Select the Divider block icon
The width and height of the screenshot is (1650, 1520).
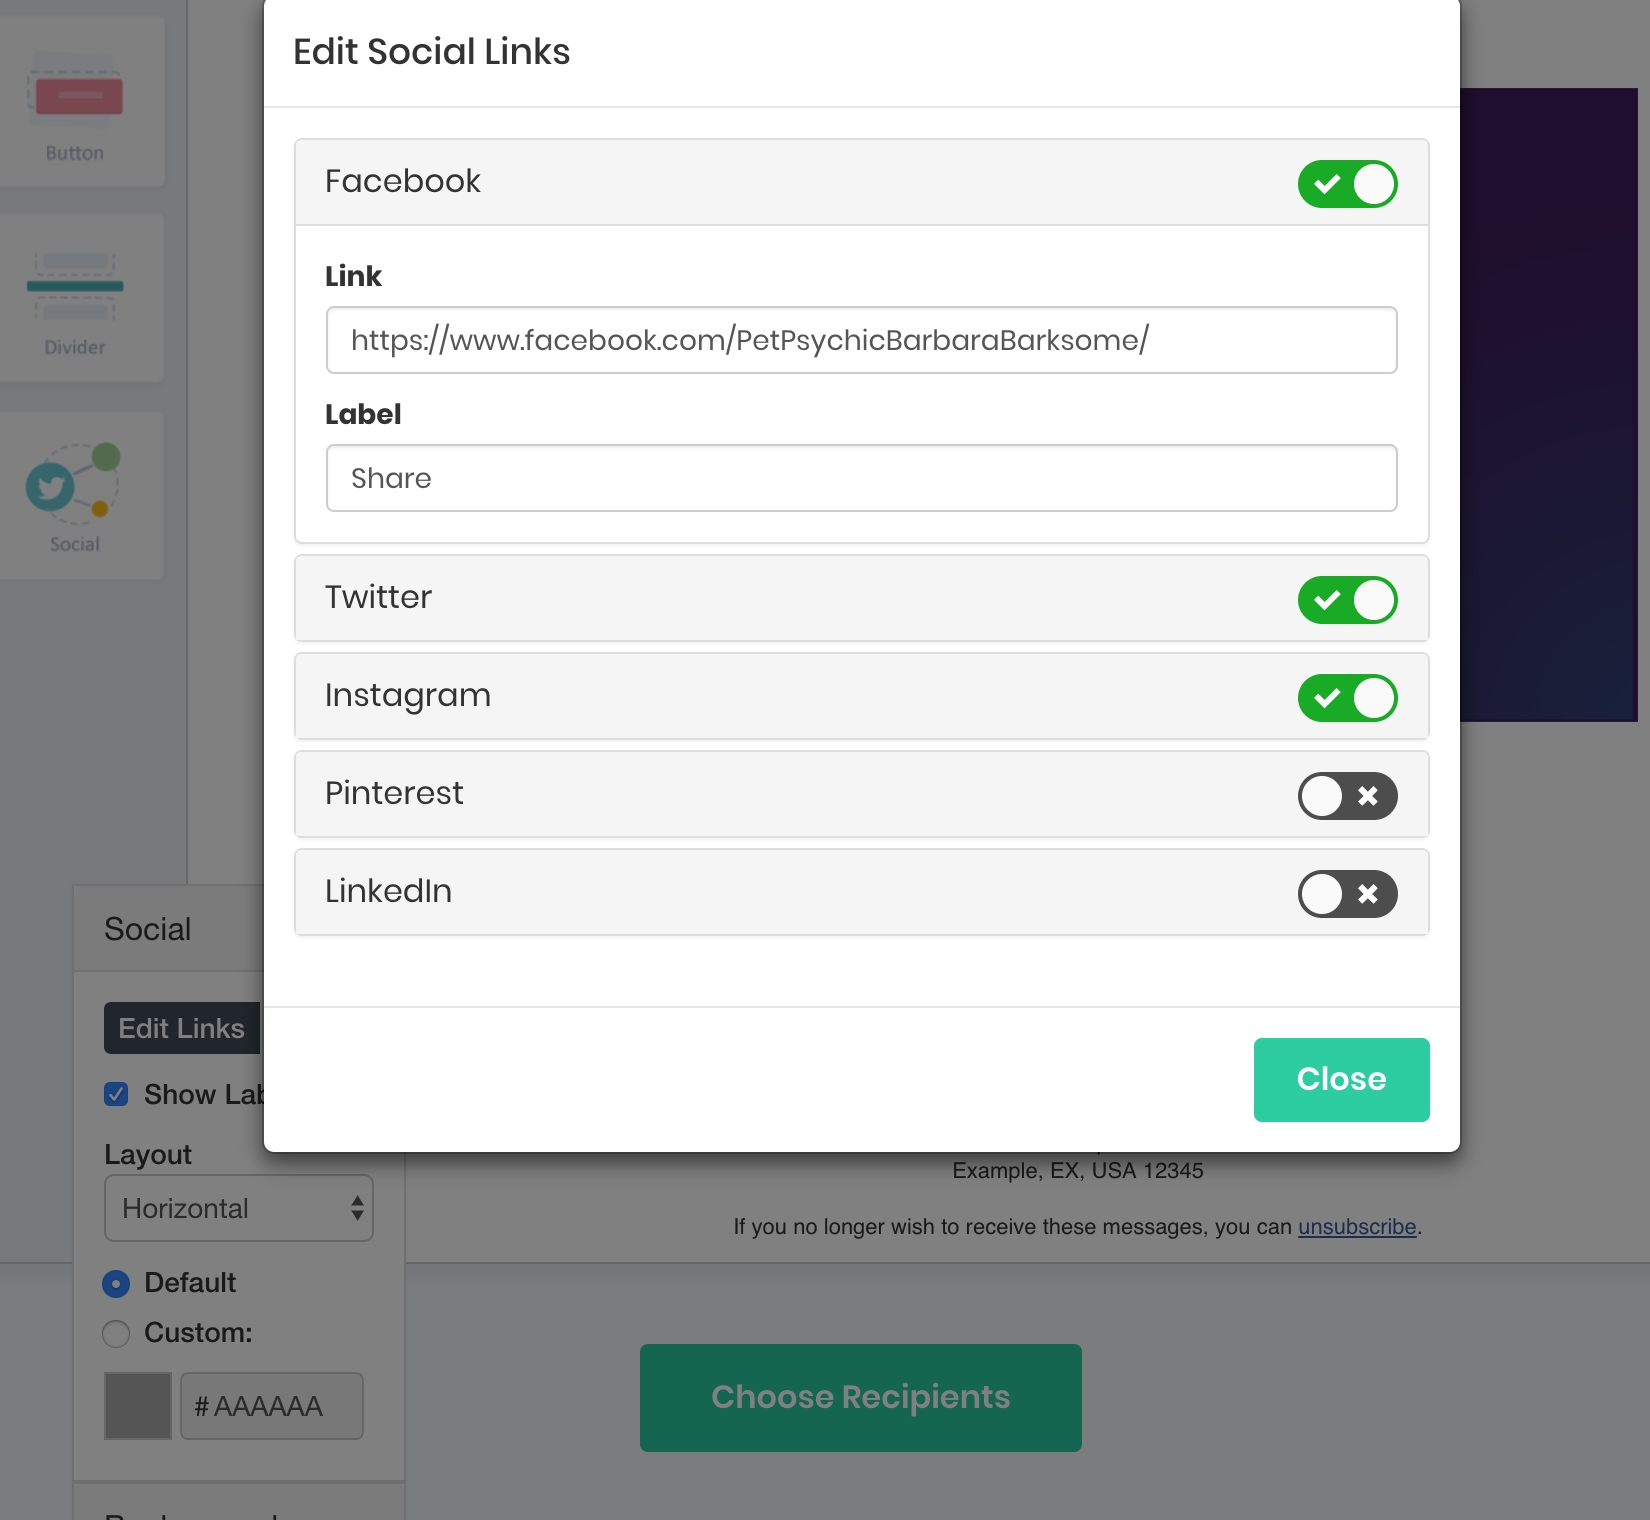75,287
